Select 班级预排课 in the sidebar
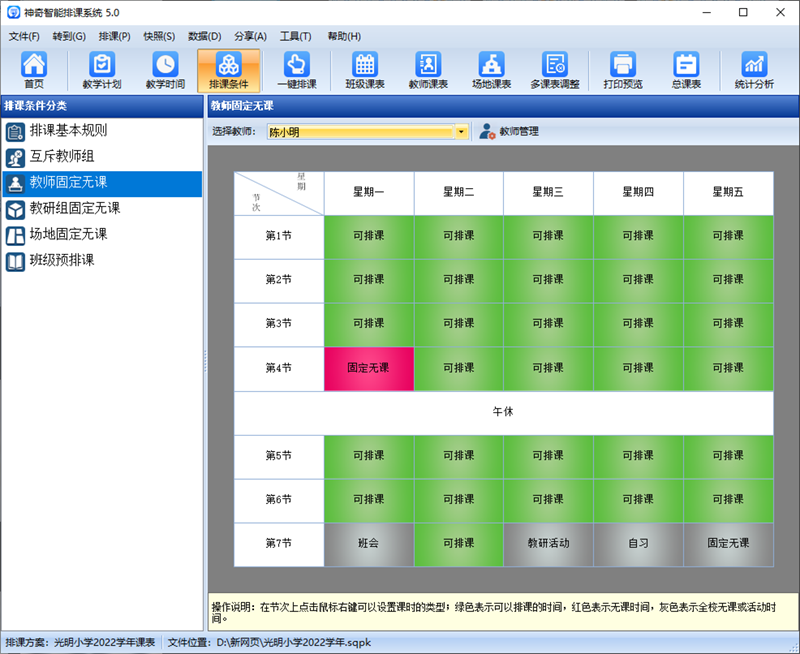Viewport: 800px width, 654px height. [x=102, y=261]
